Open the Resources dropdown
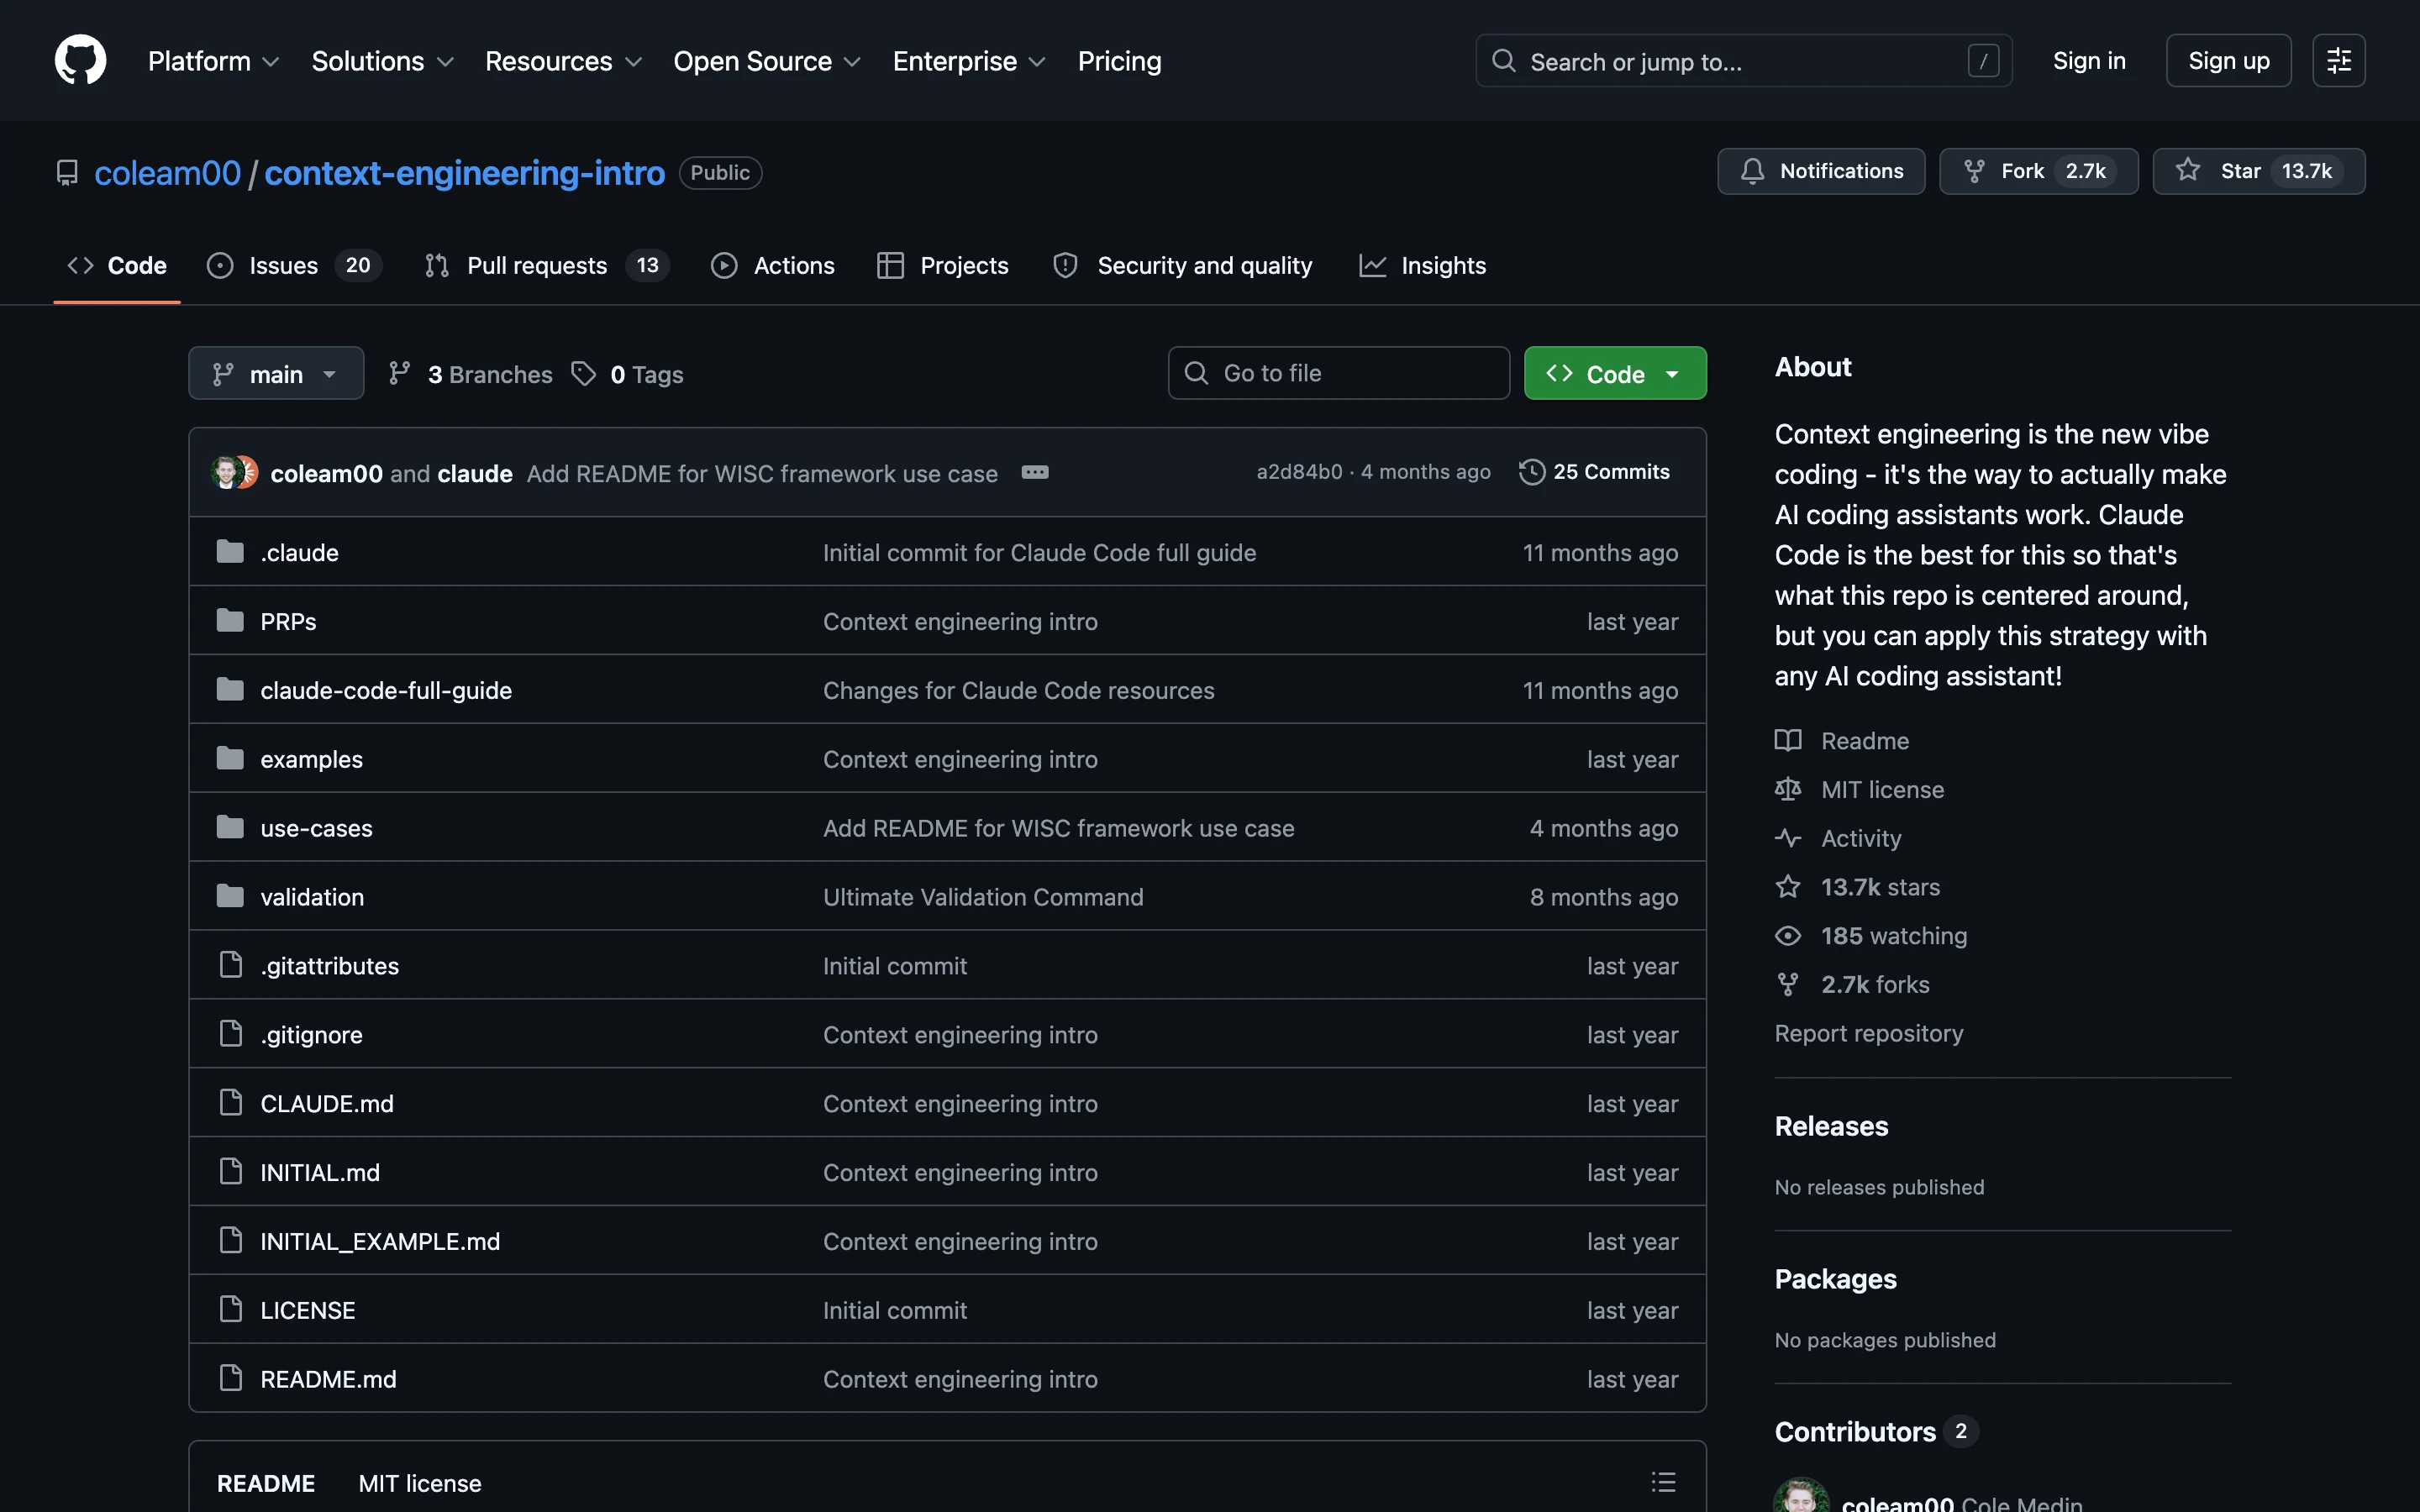 pos(563,61)
